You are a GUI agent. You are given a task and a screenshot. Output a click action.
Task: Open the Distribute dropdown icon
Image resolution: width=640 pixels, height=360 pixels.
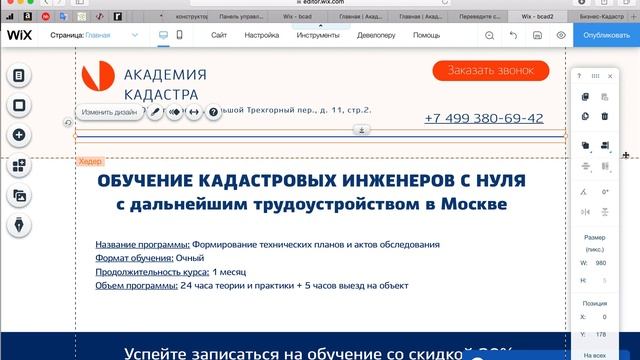(x=585, y=166)
